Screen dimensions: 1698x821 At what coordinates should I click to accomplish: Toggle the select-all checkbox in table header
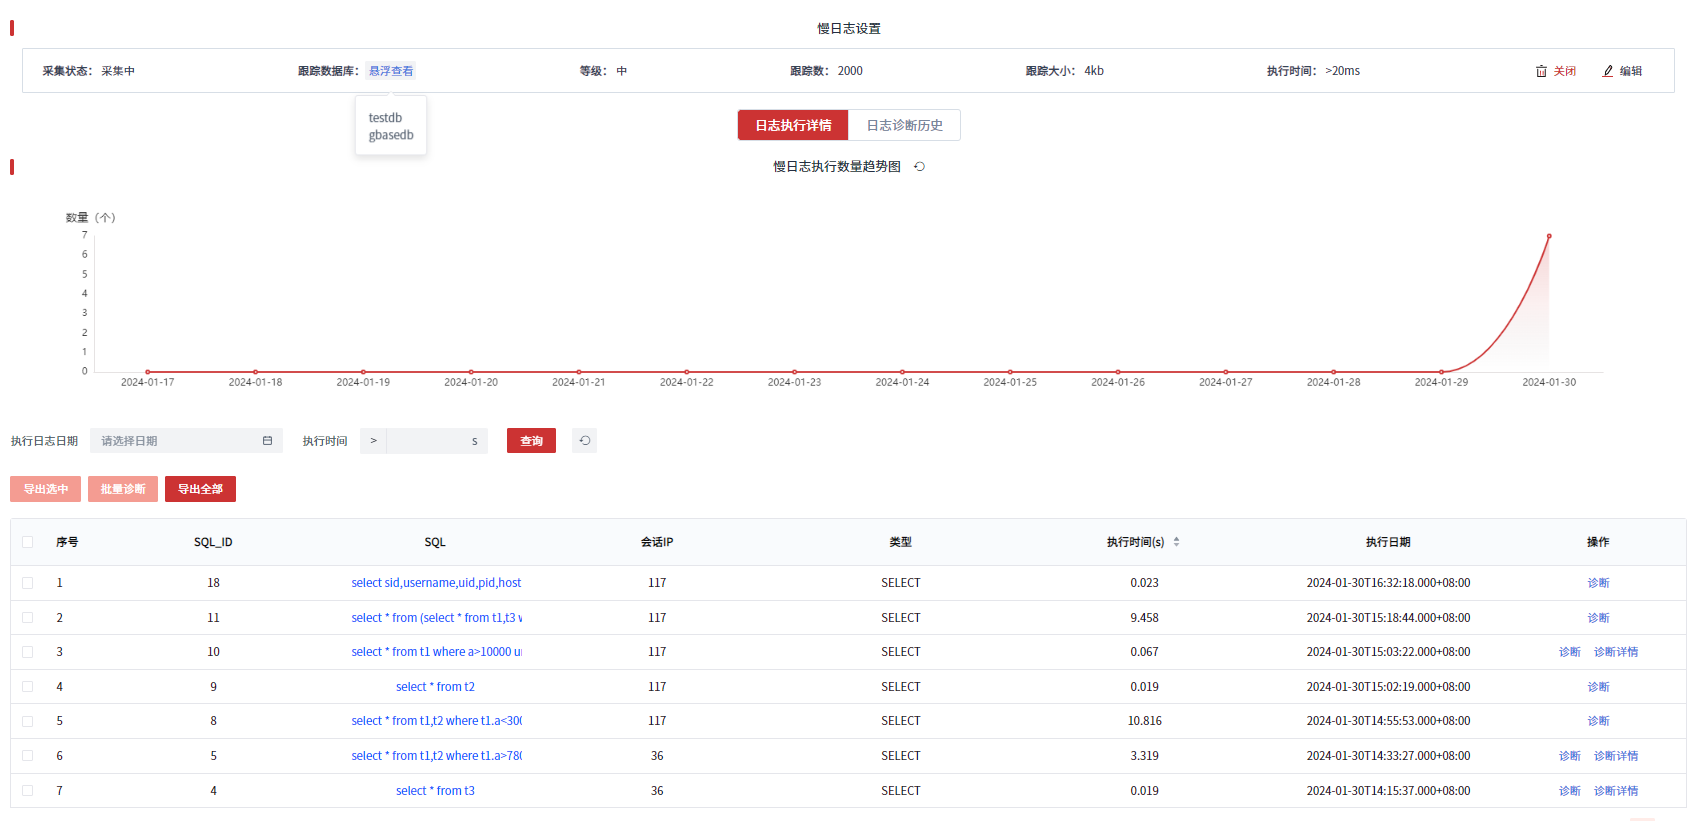pyautogui.click(x=28, y=542)
